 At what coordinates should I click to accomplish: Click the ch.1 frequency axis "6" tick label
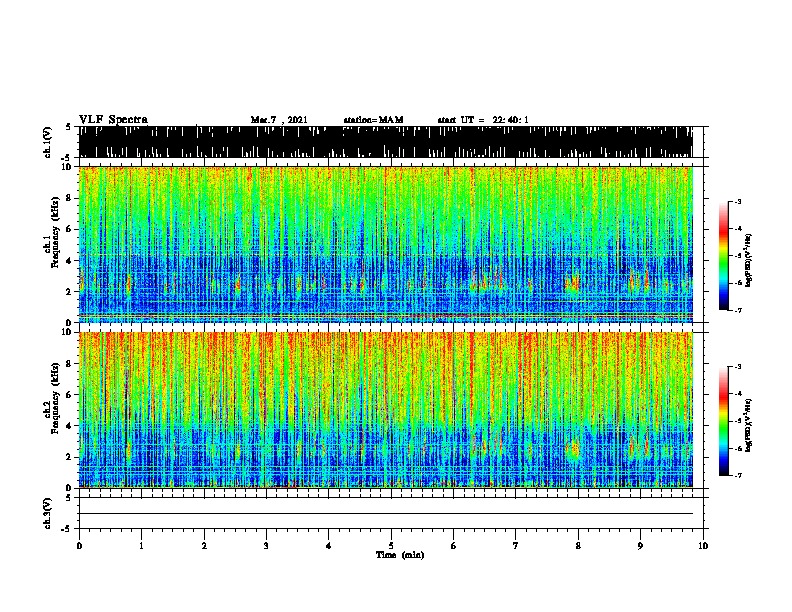(70, 229)
